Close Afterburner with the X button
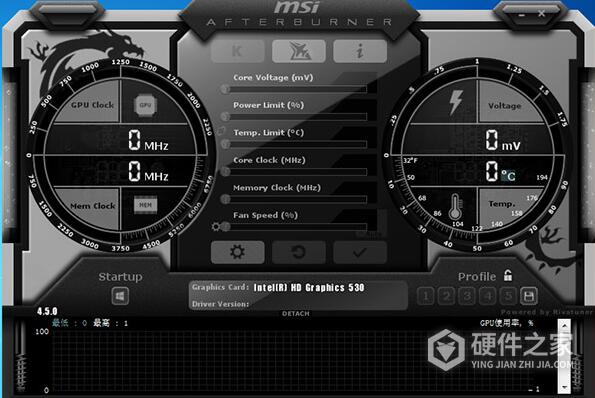The width and height of the screenshot is (595, 398). (x=541, y=14)
